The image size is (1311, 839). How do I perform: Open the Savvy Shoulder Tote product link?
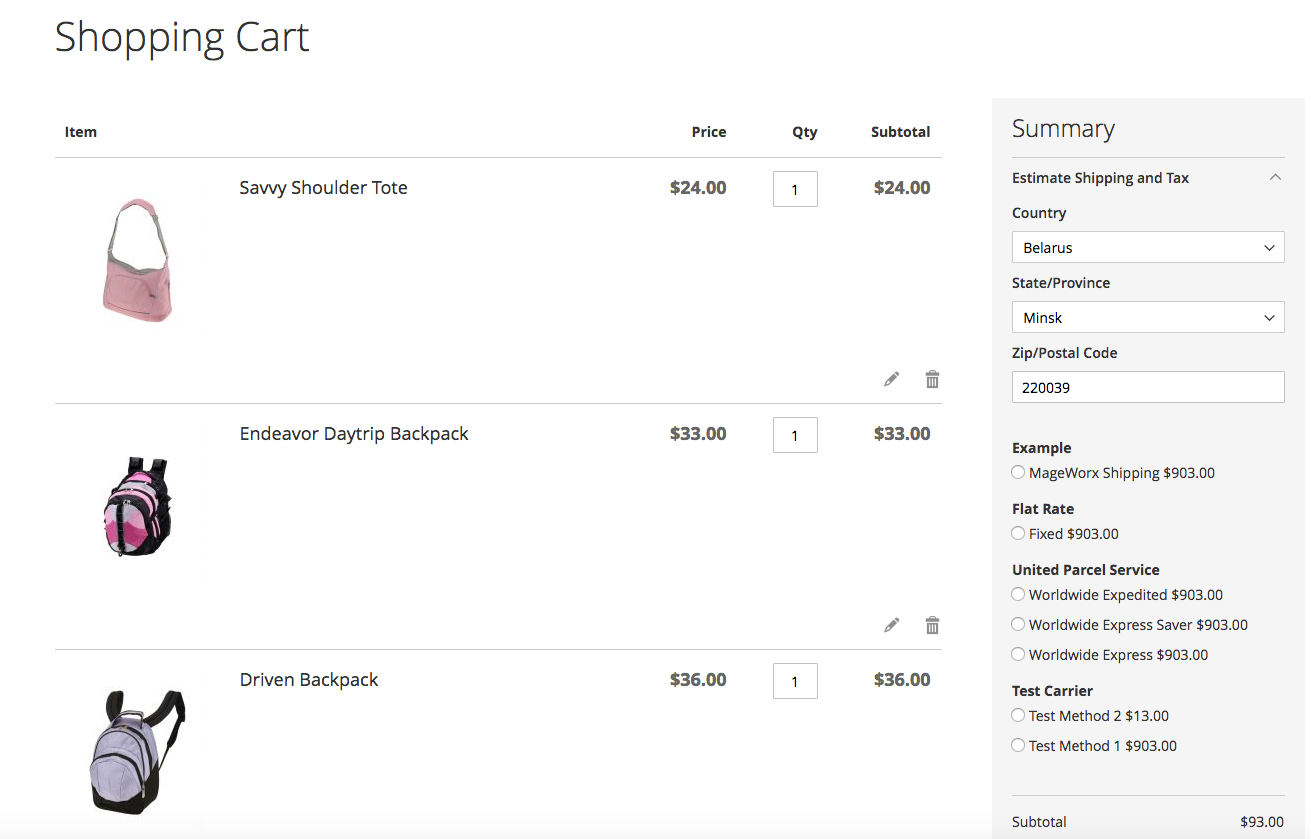coord(323,188)
